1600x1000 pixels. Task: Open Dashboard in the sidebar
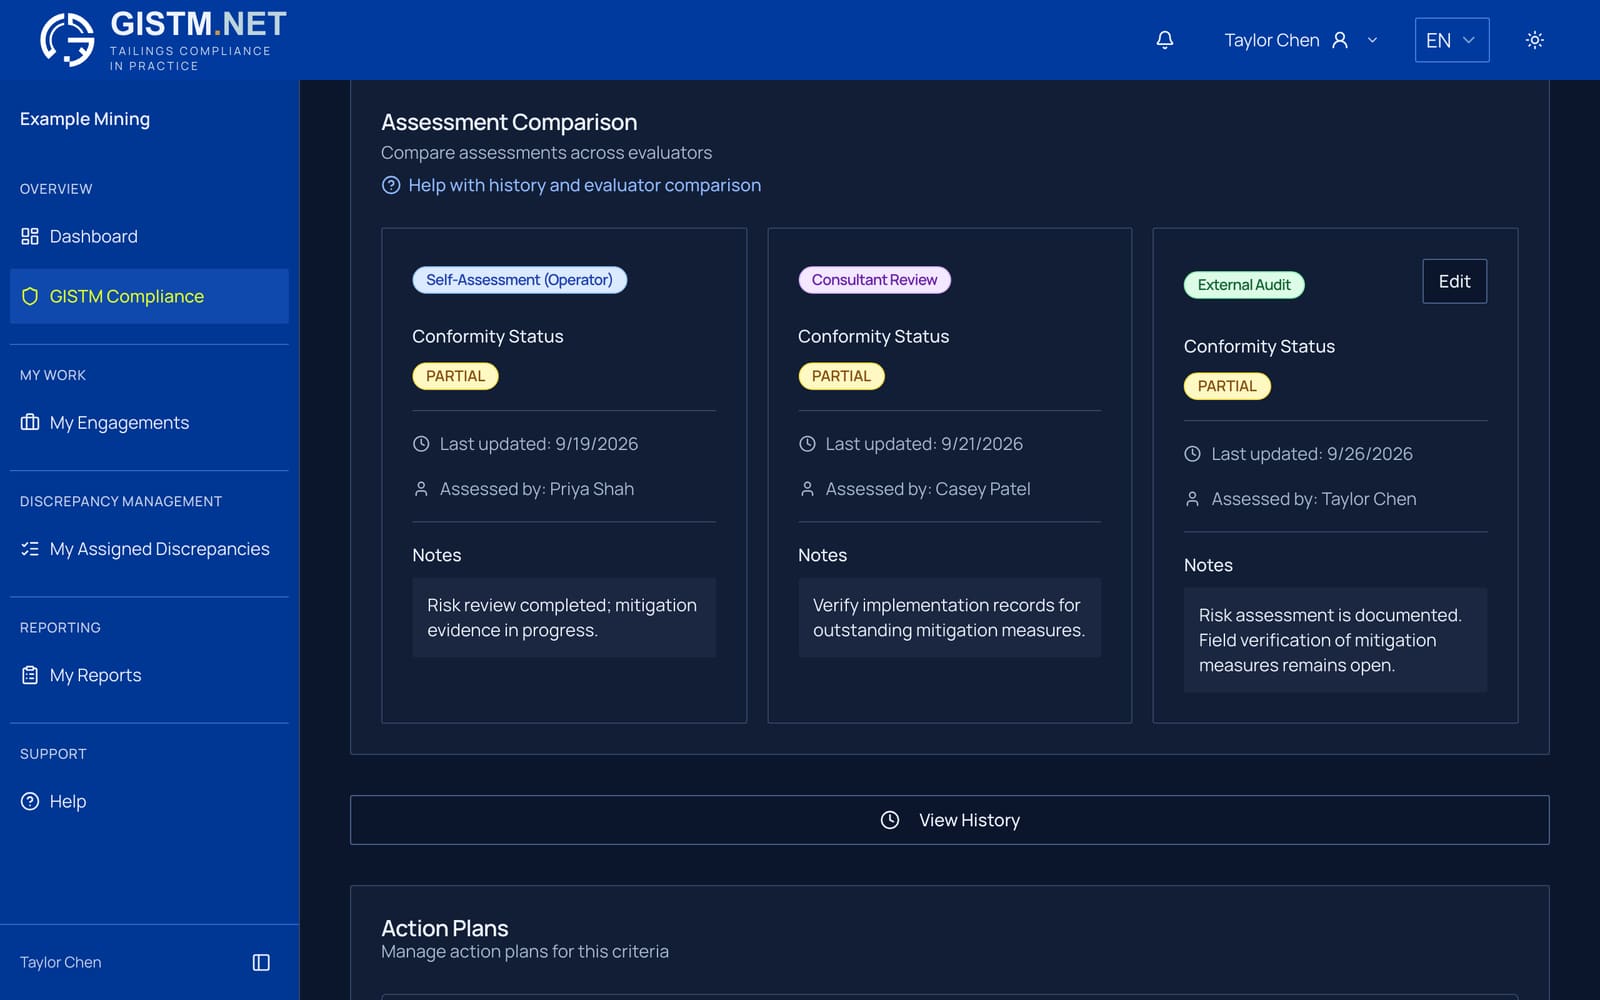click(149, 236)
